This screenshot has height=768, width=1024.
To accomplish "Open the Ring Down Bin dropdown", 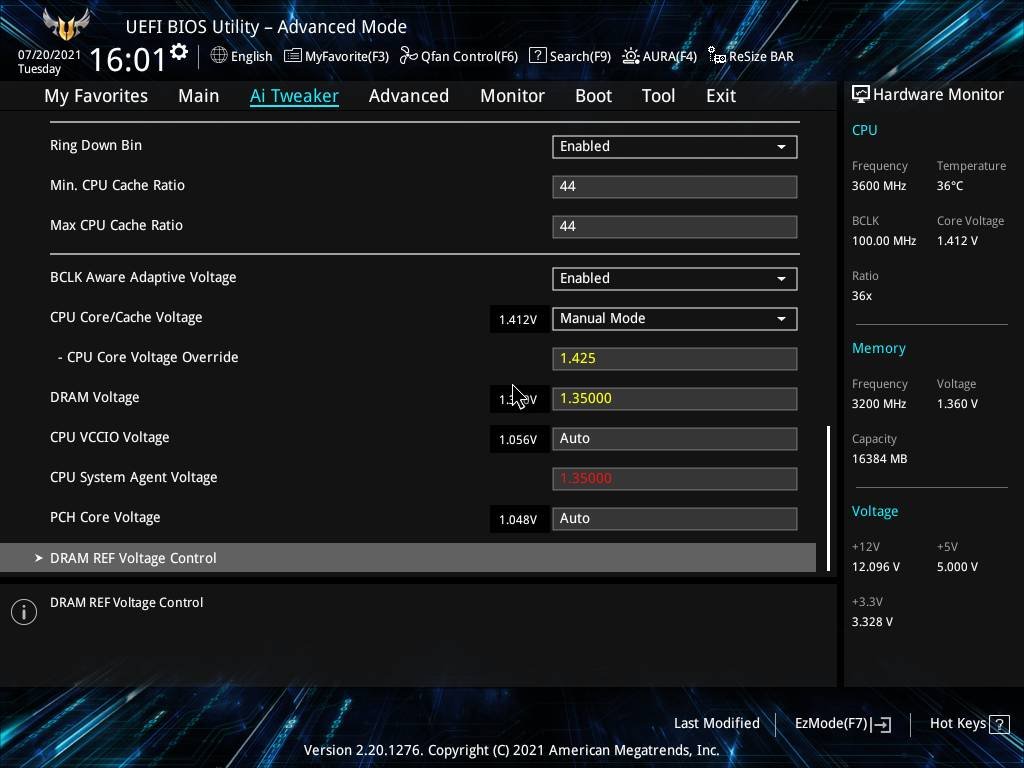I will click(x=674, y=146).
